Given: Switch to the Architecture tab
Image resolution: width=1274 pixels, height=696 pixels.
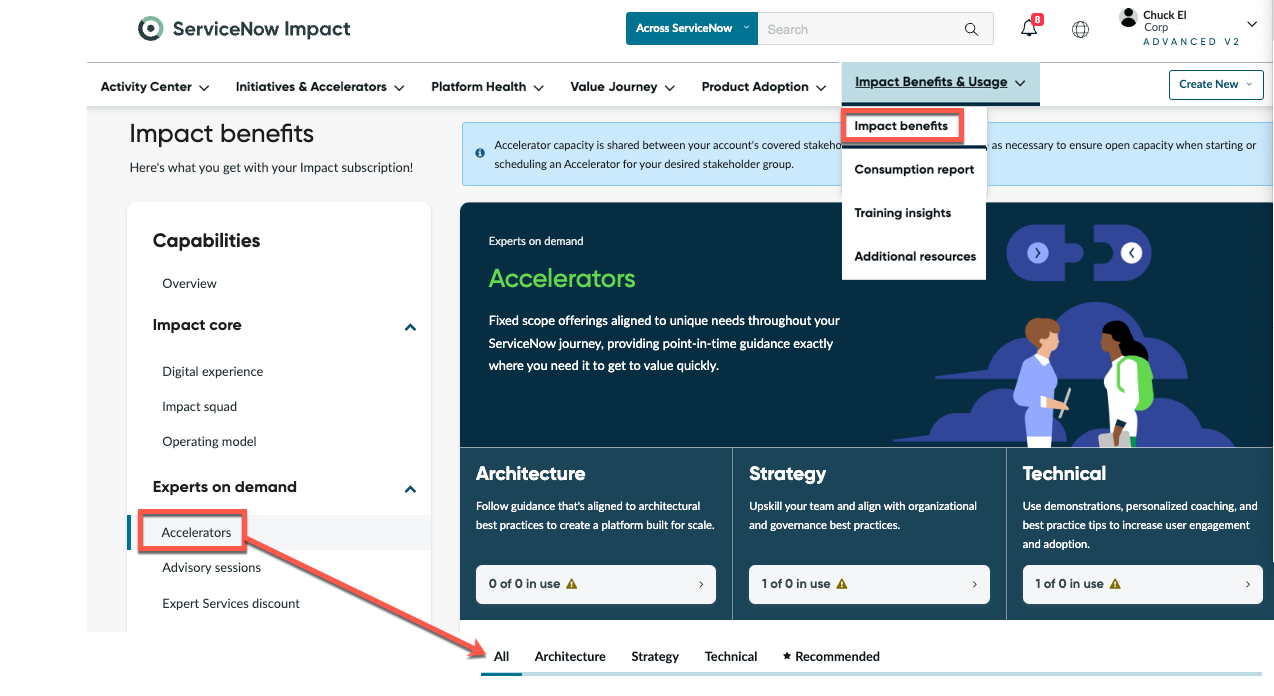Looking at the screenshot, I should (x=570, y=657).
